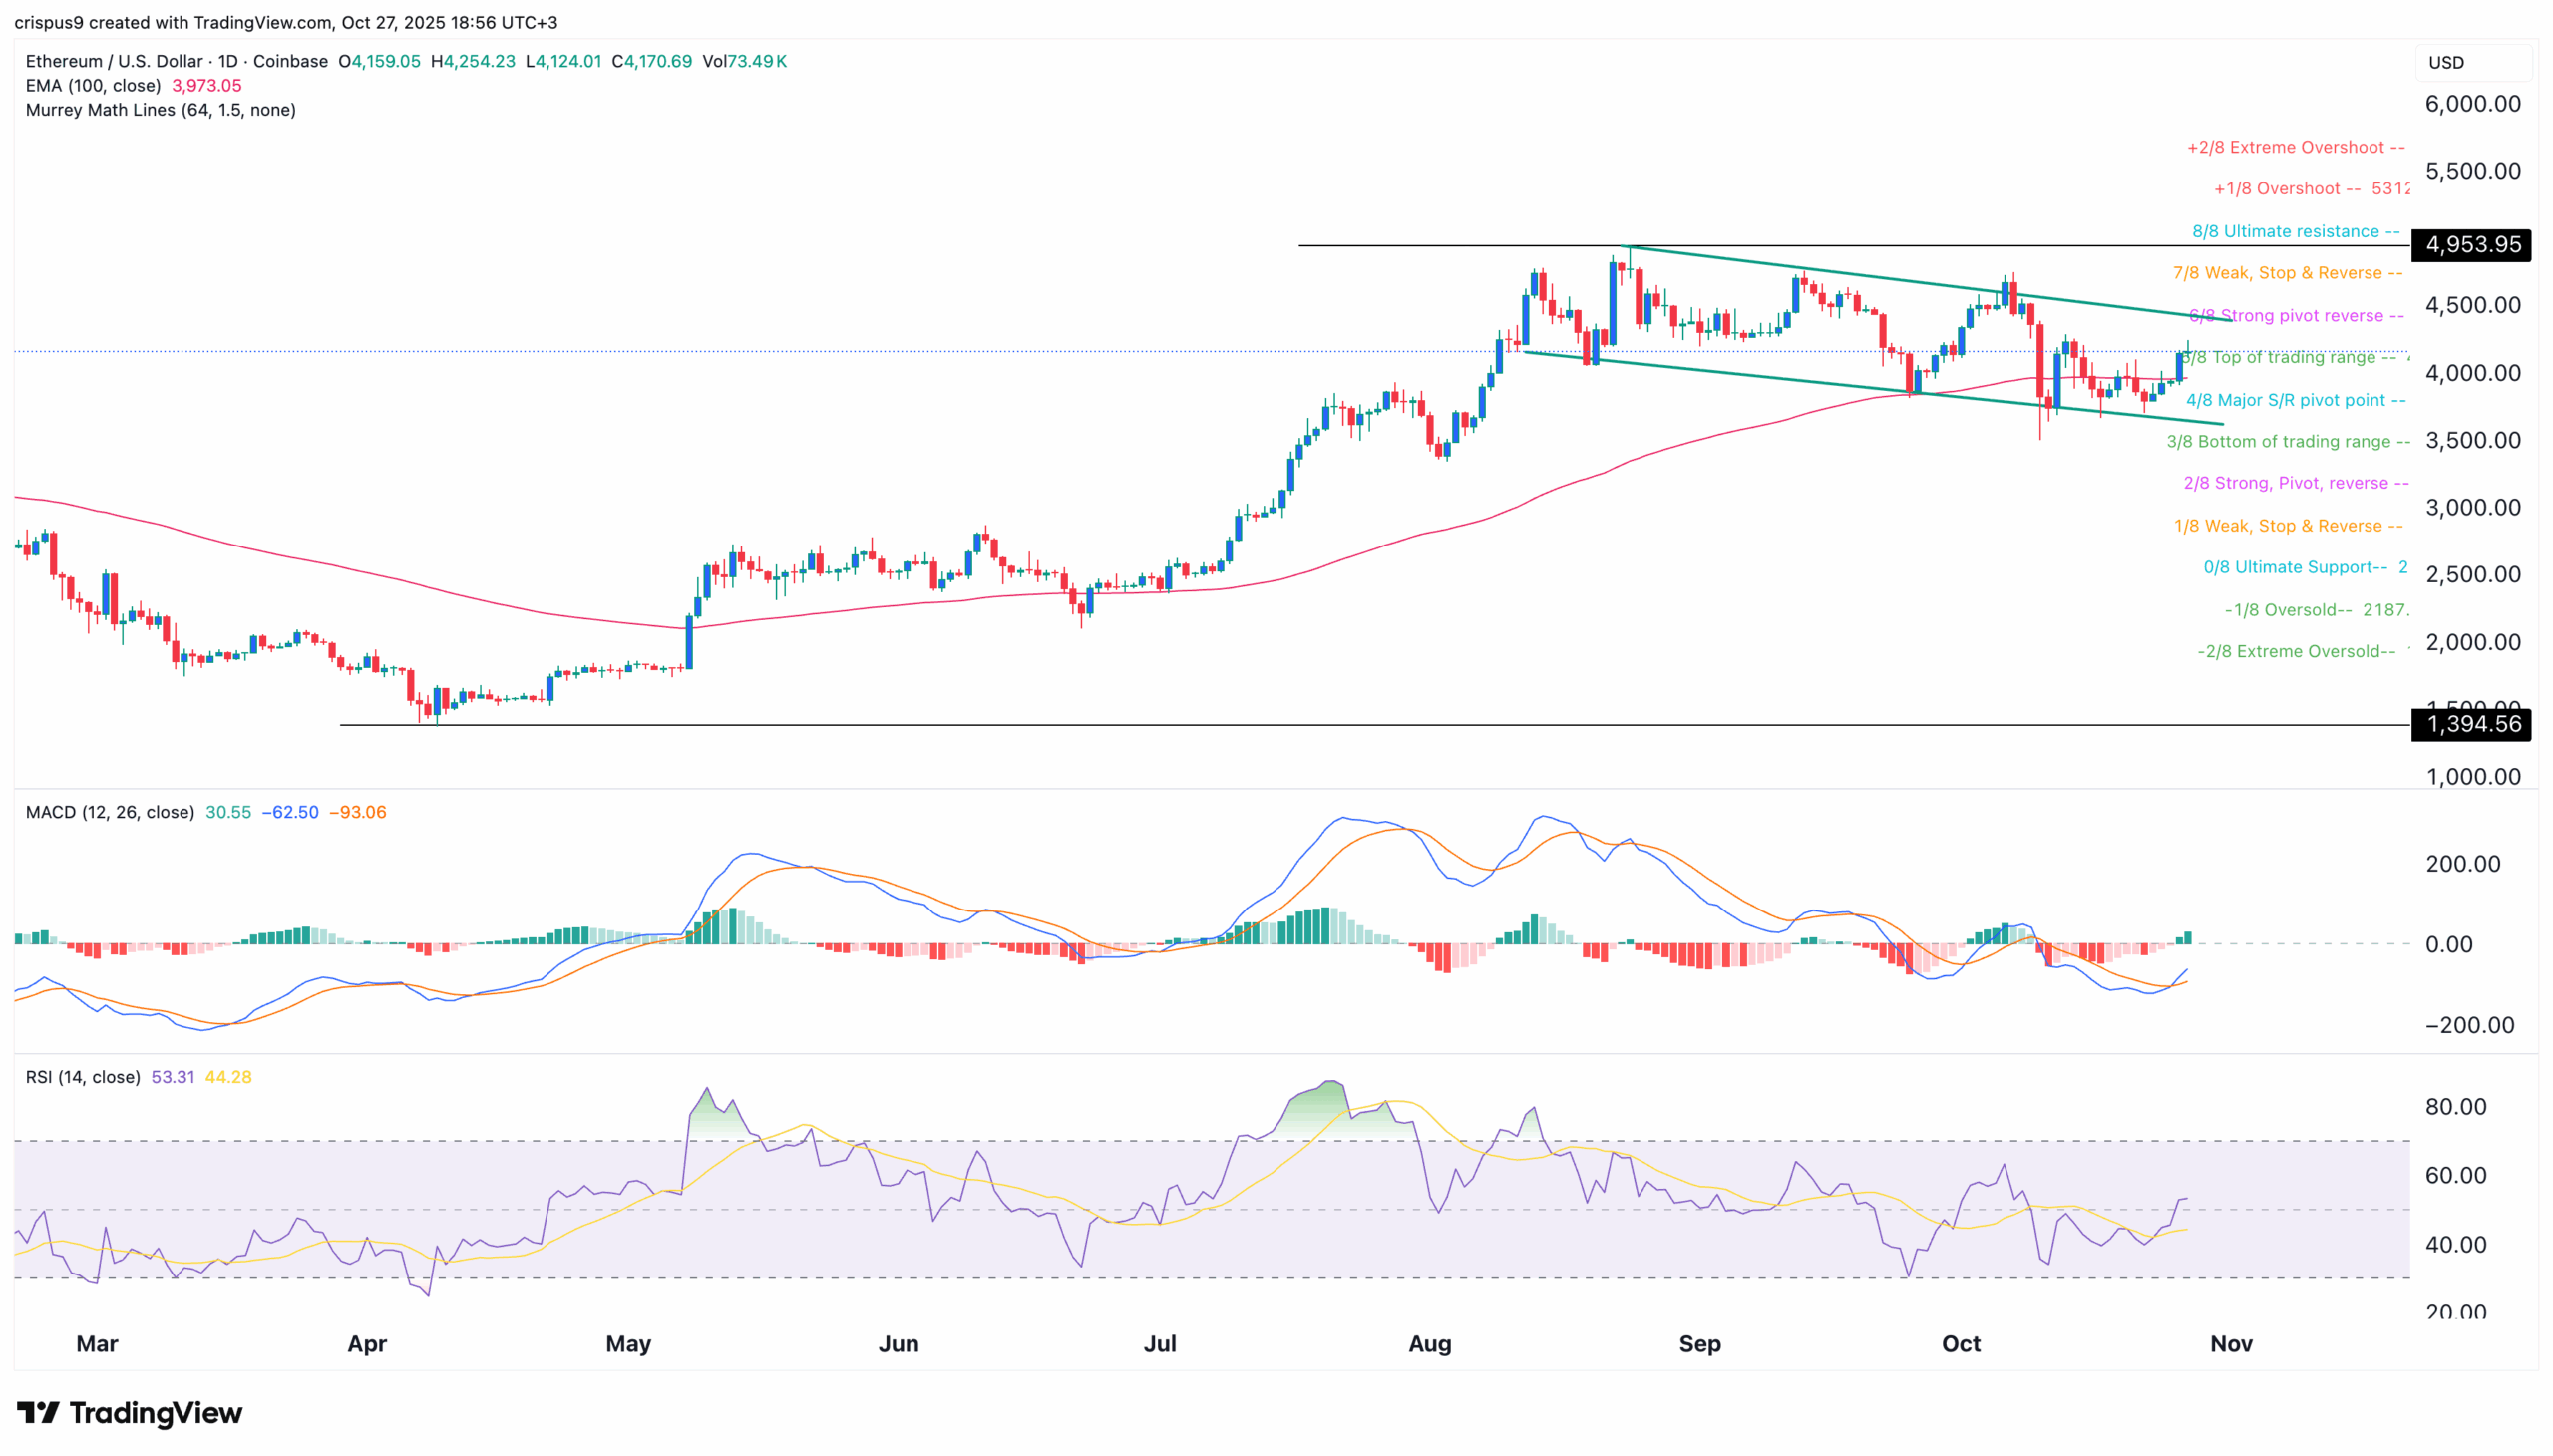This screenshot has width=2553, height=1456.
Task: Select the RSI (14, close) legend
Action: tap(81, 1077)
